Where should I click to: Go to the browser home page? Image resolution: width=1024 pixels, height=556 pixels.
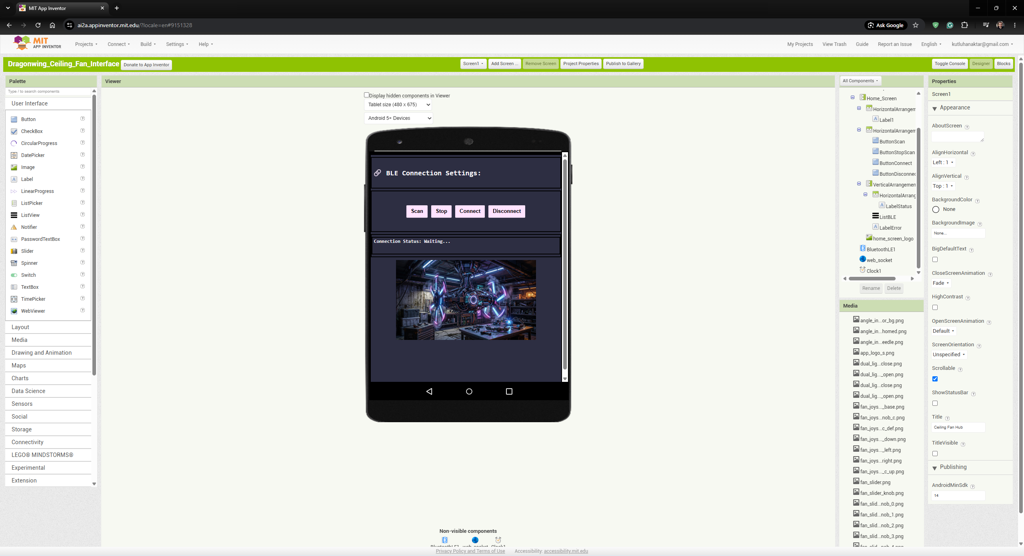tap(52, 25)
